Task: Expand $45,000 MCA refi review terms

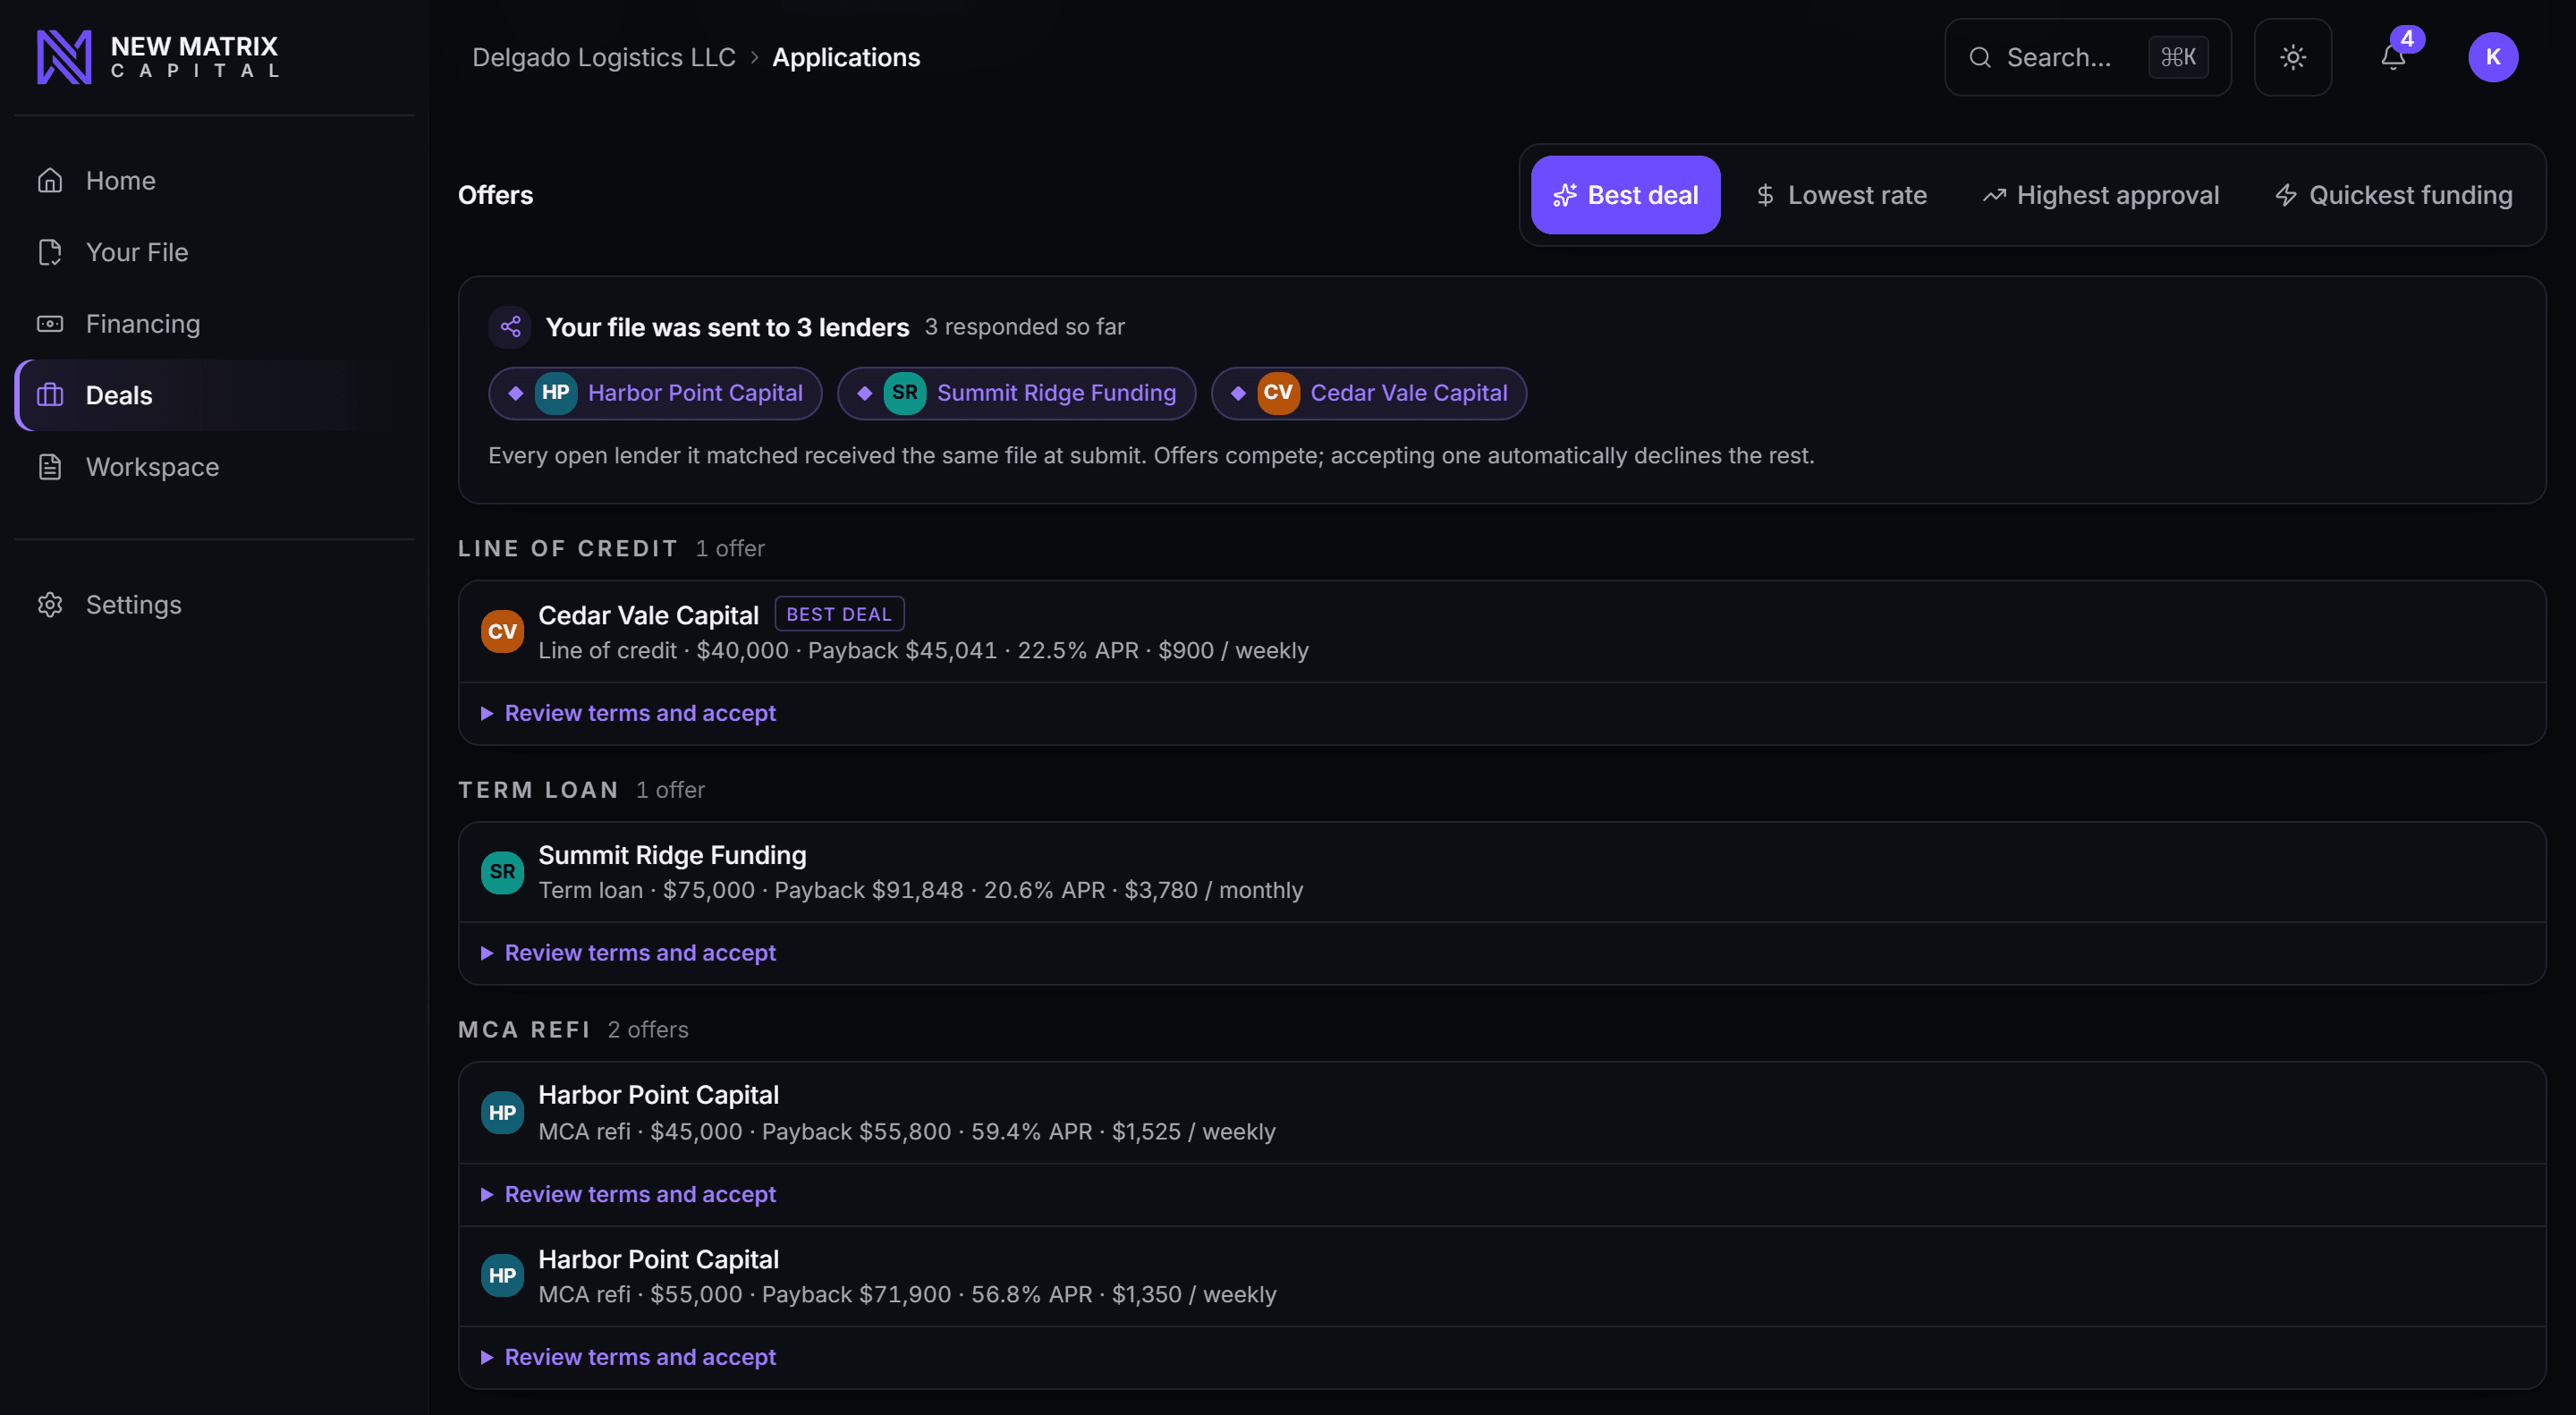Action: [x=629, y=1194]
